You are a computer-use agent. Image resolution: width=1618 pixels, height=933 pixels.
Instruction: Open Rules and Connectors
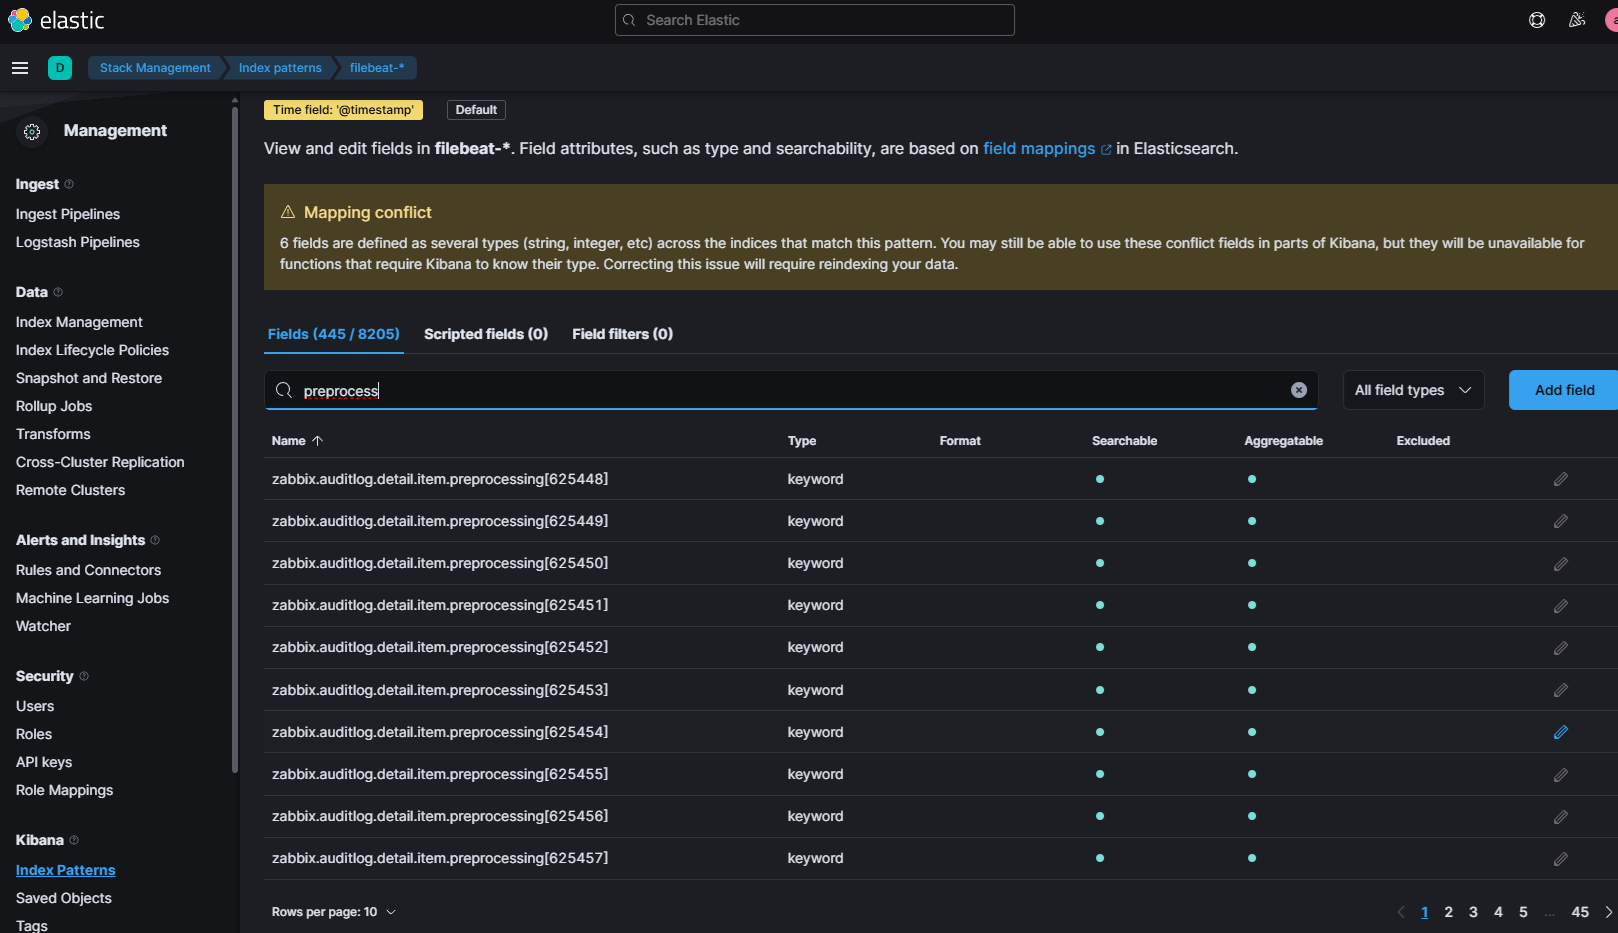[x=88, y=570]
